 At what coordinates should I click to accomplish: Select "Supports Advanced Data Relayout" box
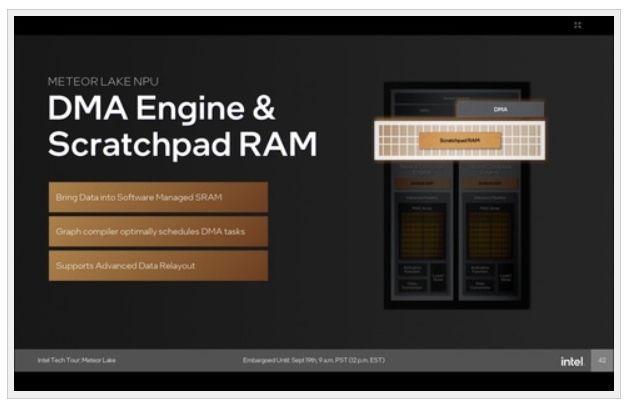(158, 265)
